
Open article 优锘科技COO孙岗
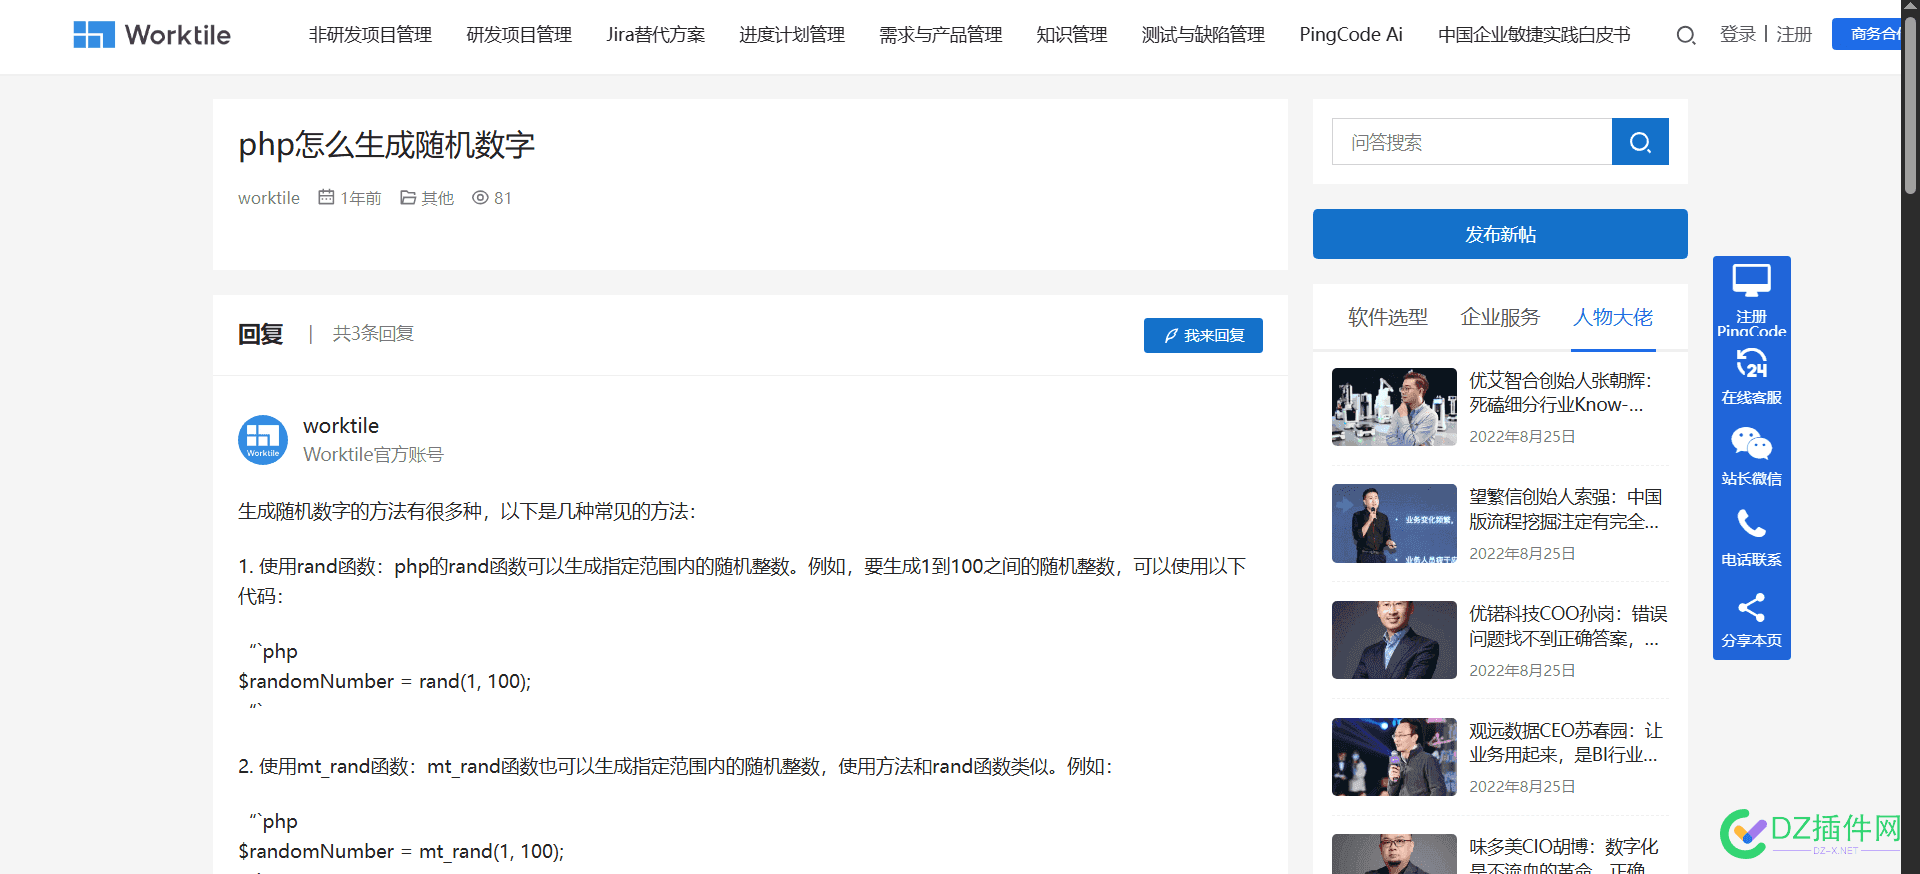tap(1567, 626)
